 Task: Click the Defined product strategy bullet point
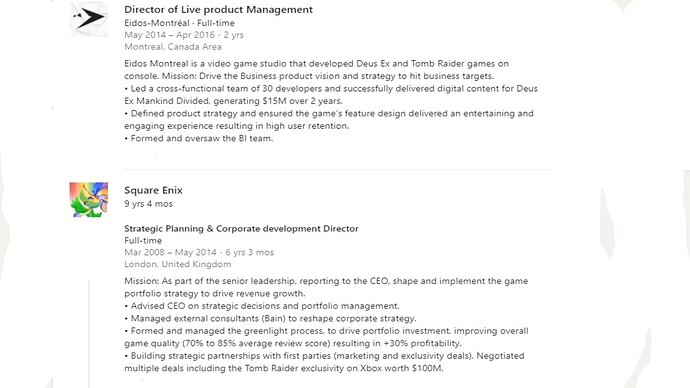(329, 120)
